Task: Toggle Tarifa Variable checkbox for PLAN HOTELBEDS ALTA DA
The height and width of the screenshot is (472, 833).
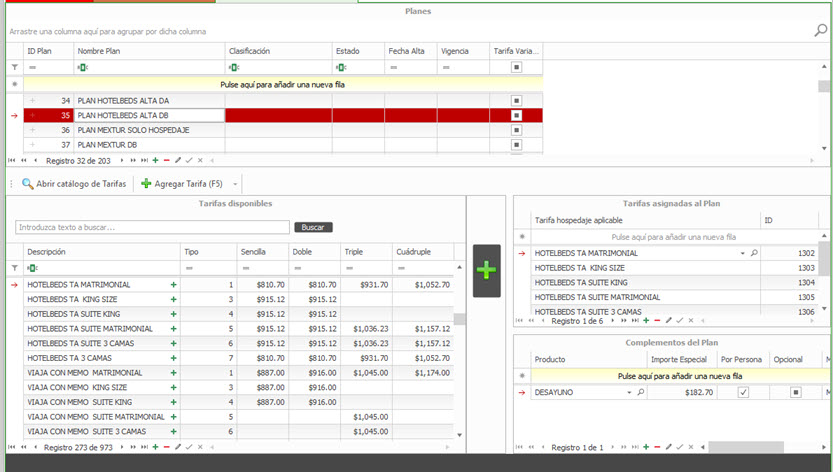Action: coord(516,101)
